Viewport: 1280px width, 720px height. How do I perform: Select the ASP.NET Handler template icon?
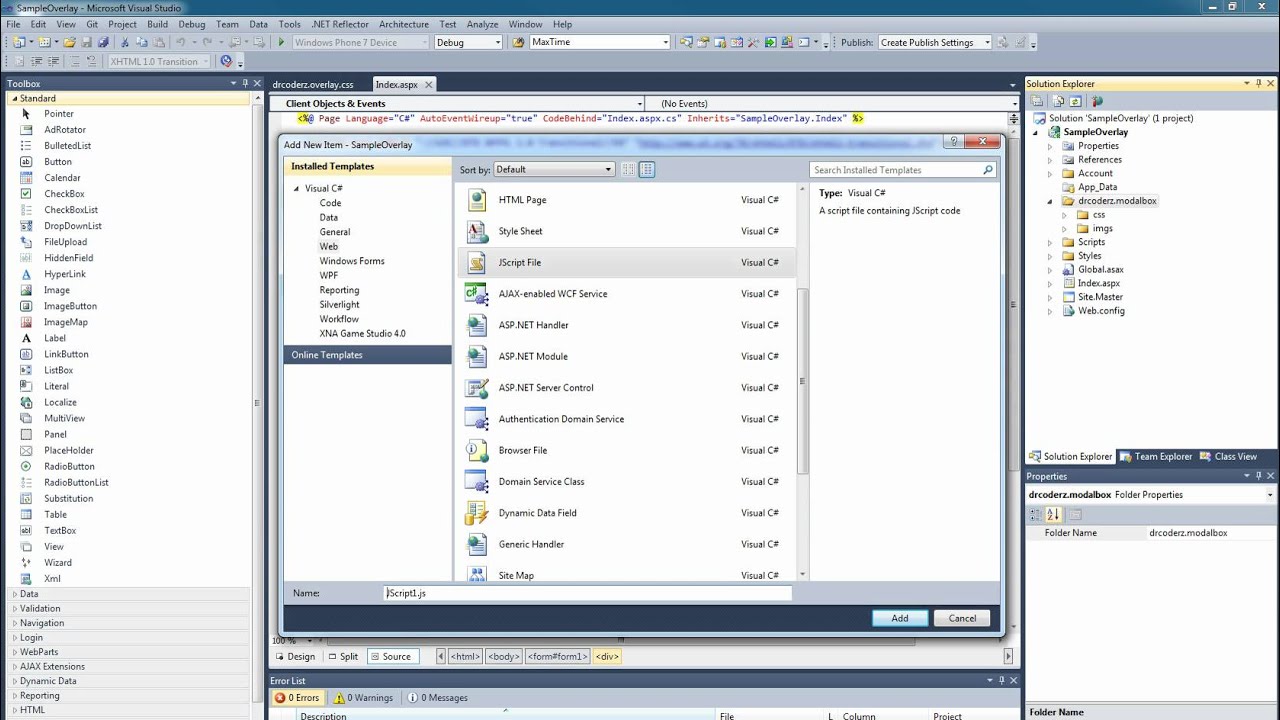pos(477,325)
